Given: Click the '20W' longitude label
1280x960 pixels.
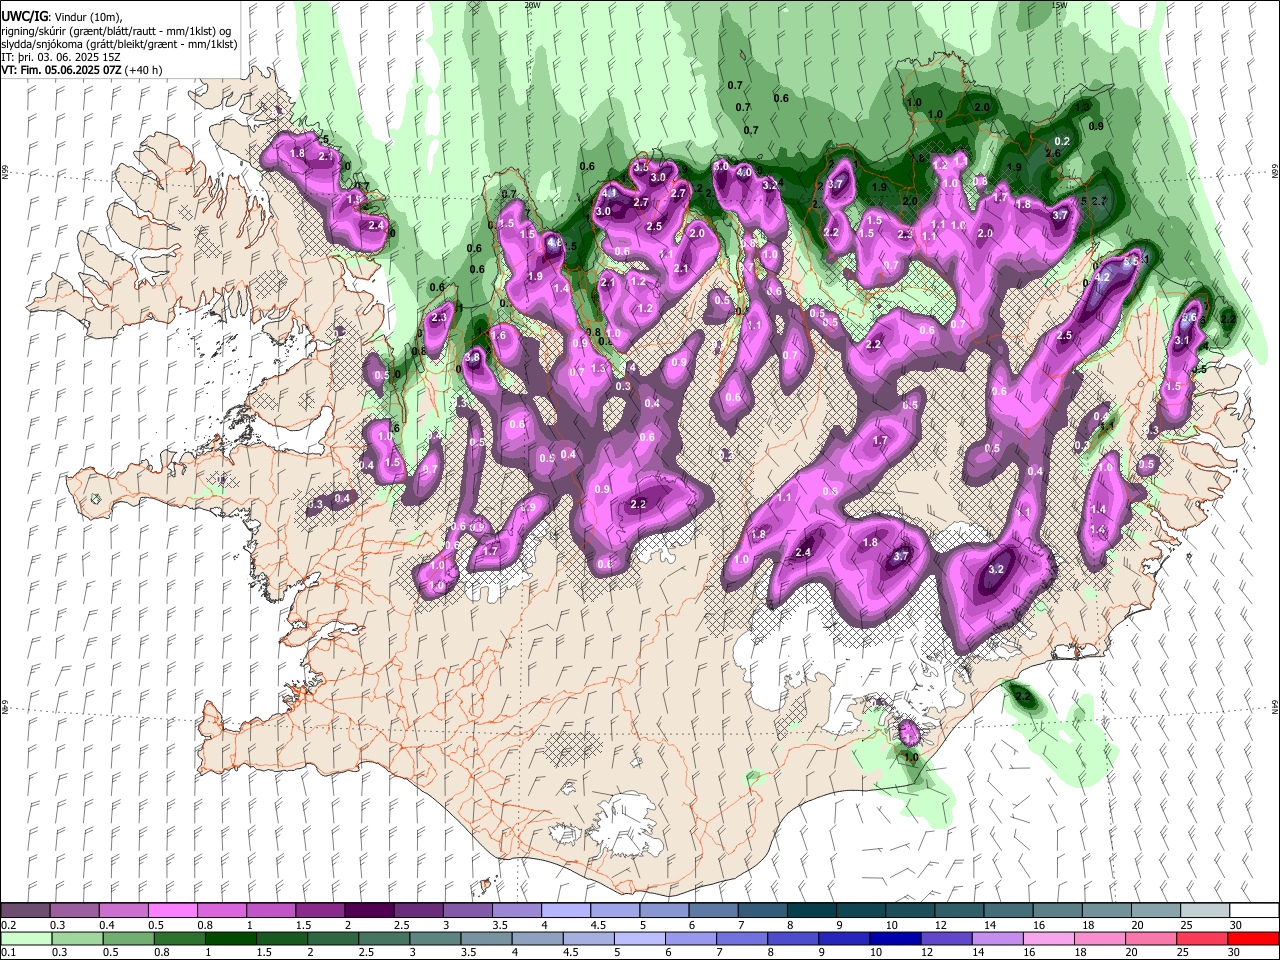Looking at the screenshot, I should coord(532,5).
